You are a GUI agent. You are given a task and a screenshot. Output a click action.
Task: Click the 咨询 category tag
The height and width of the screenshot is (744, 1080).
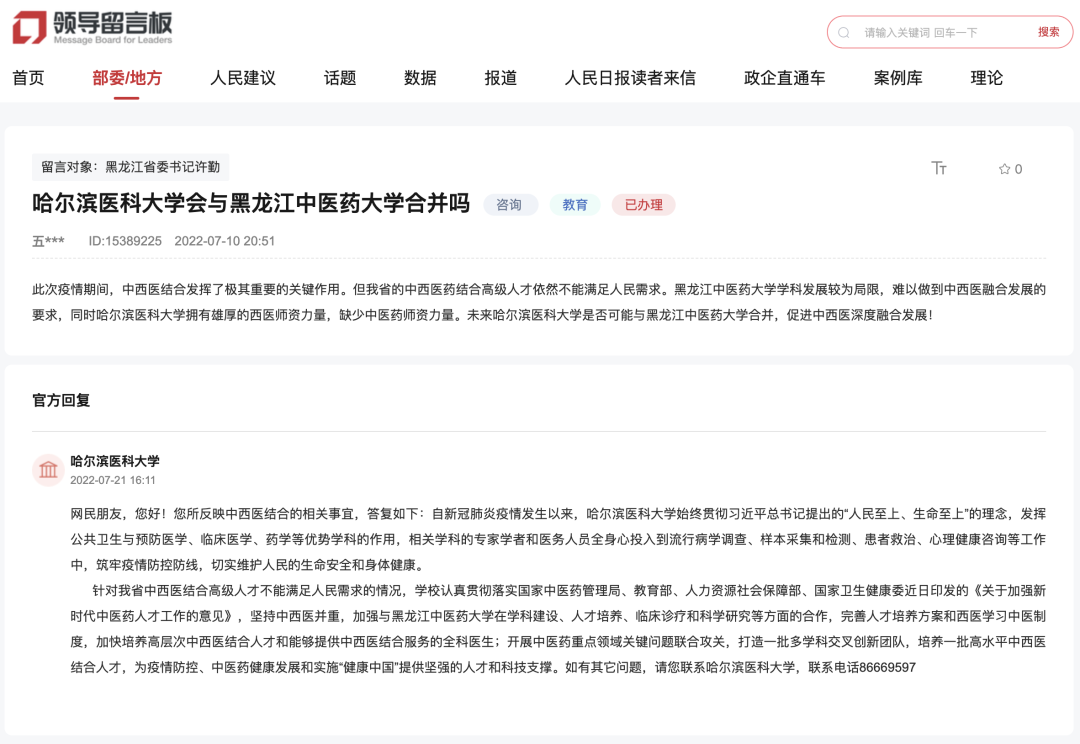coord(509,205)
